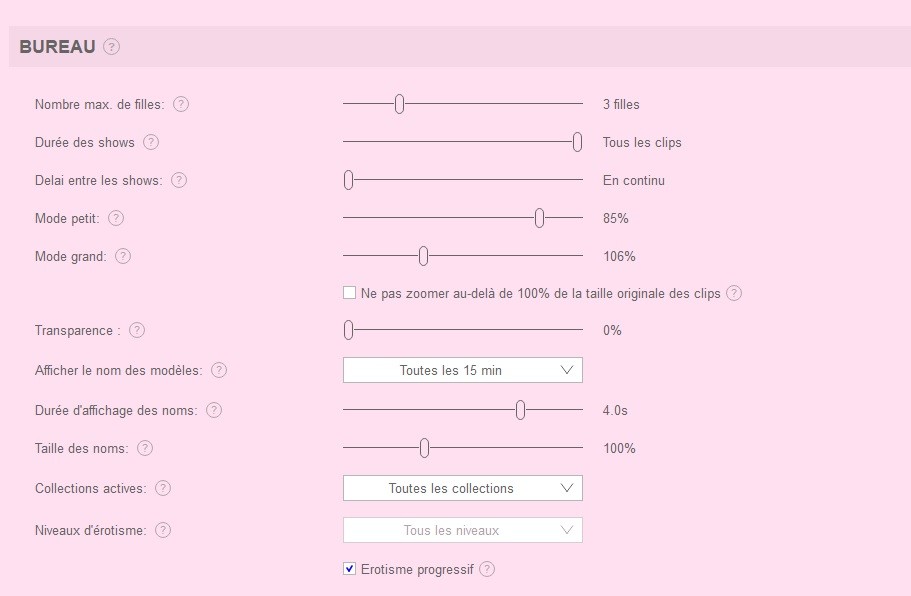Uncheck the Erotisme progressif checkbox
This screenshot has height=596, width=911.
coord(349,569)
